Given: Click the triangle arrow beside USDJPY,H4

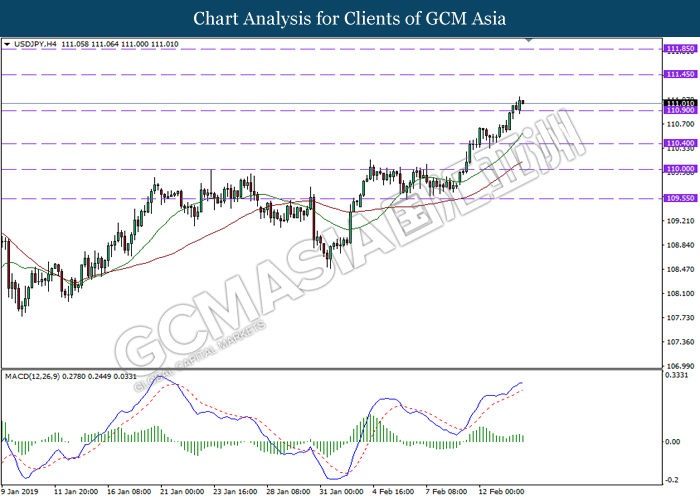Looking at the screenshot, I should click(x=7, y=45).
